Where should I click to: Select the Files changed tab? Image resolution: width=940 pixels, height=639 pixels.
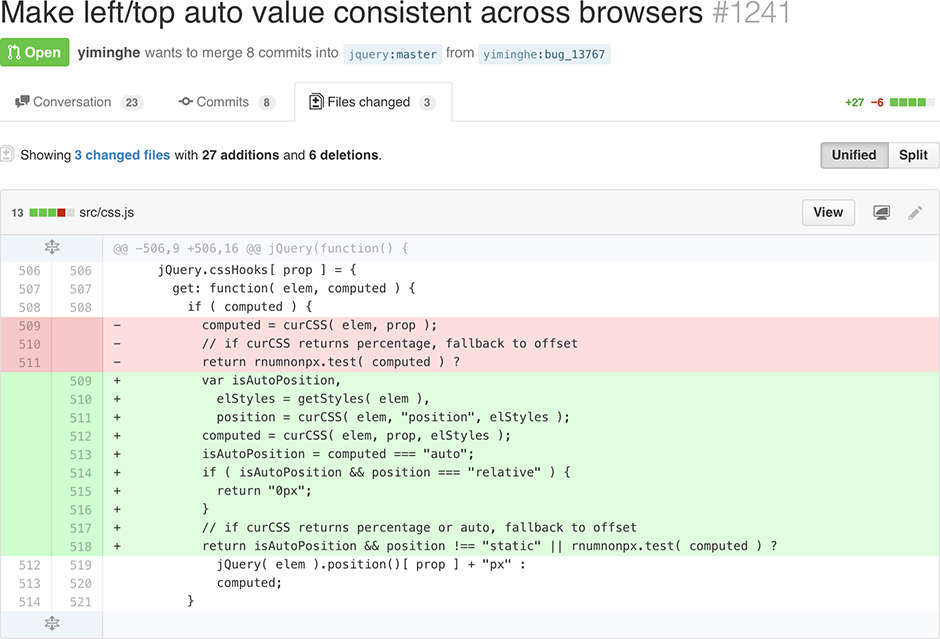point(373,102)
